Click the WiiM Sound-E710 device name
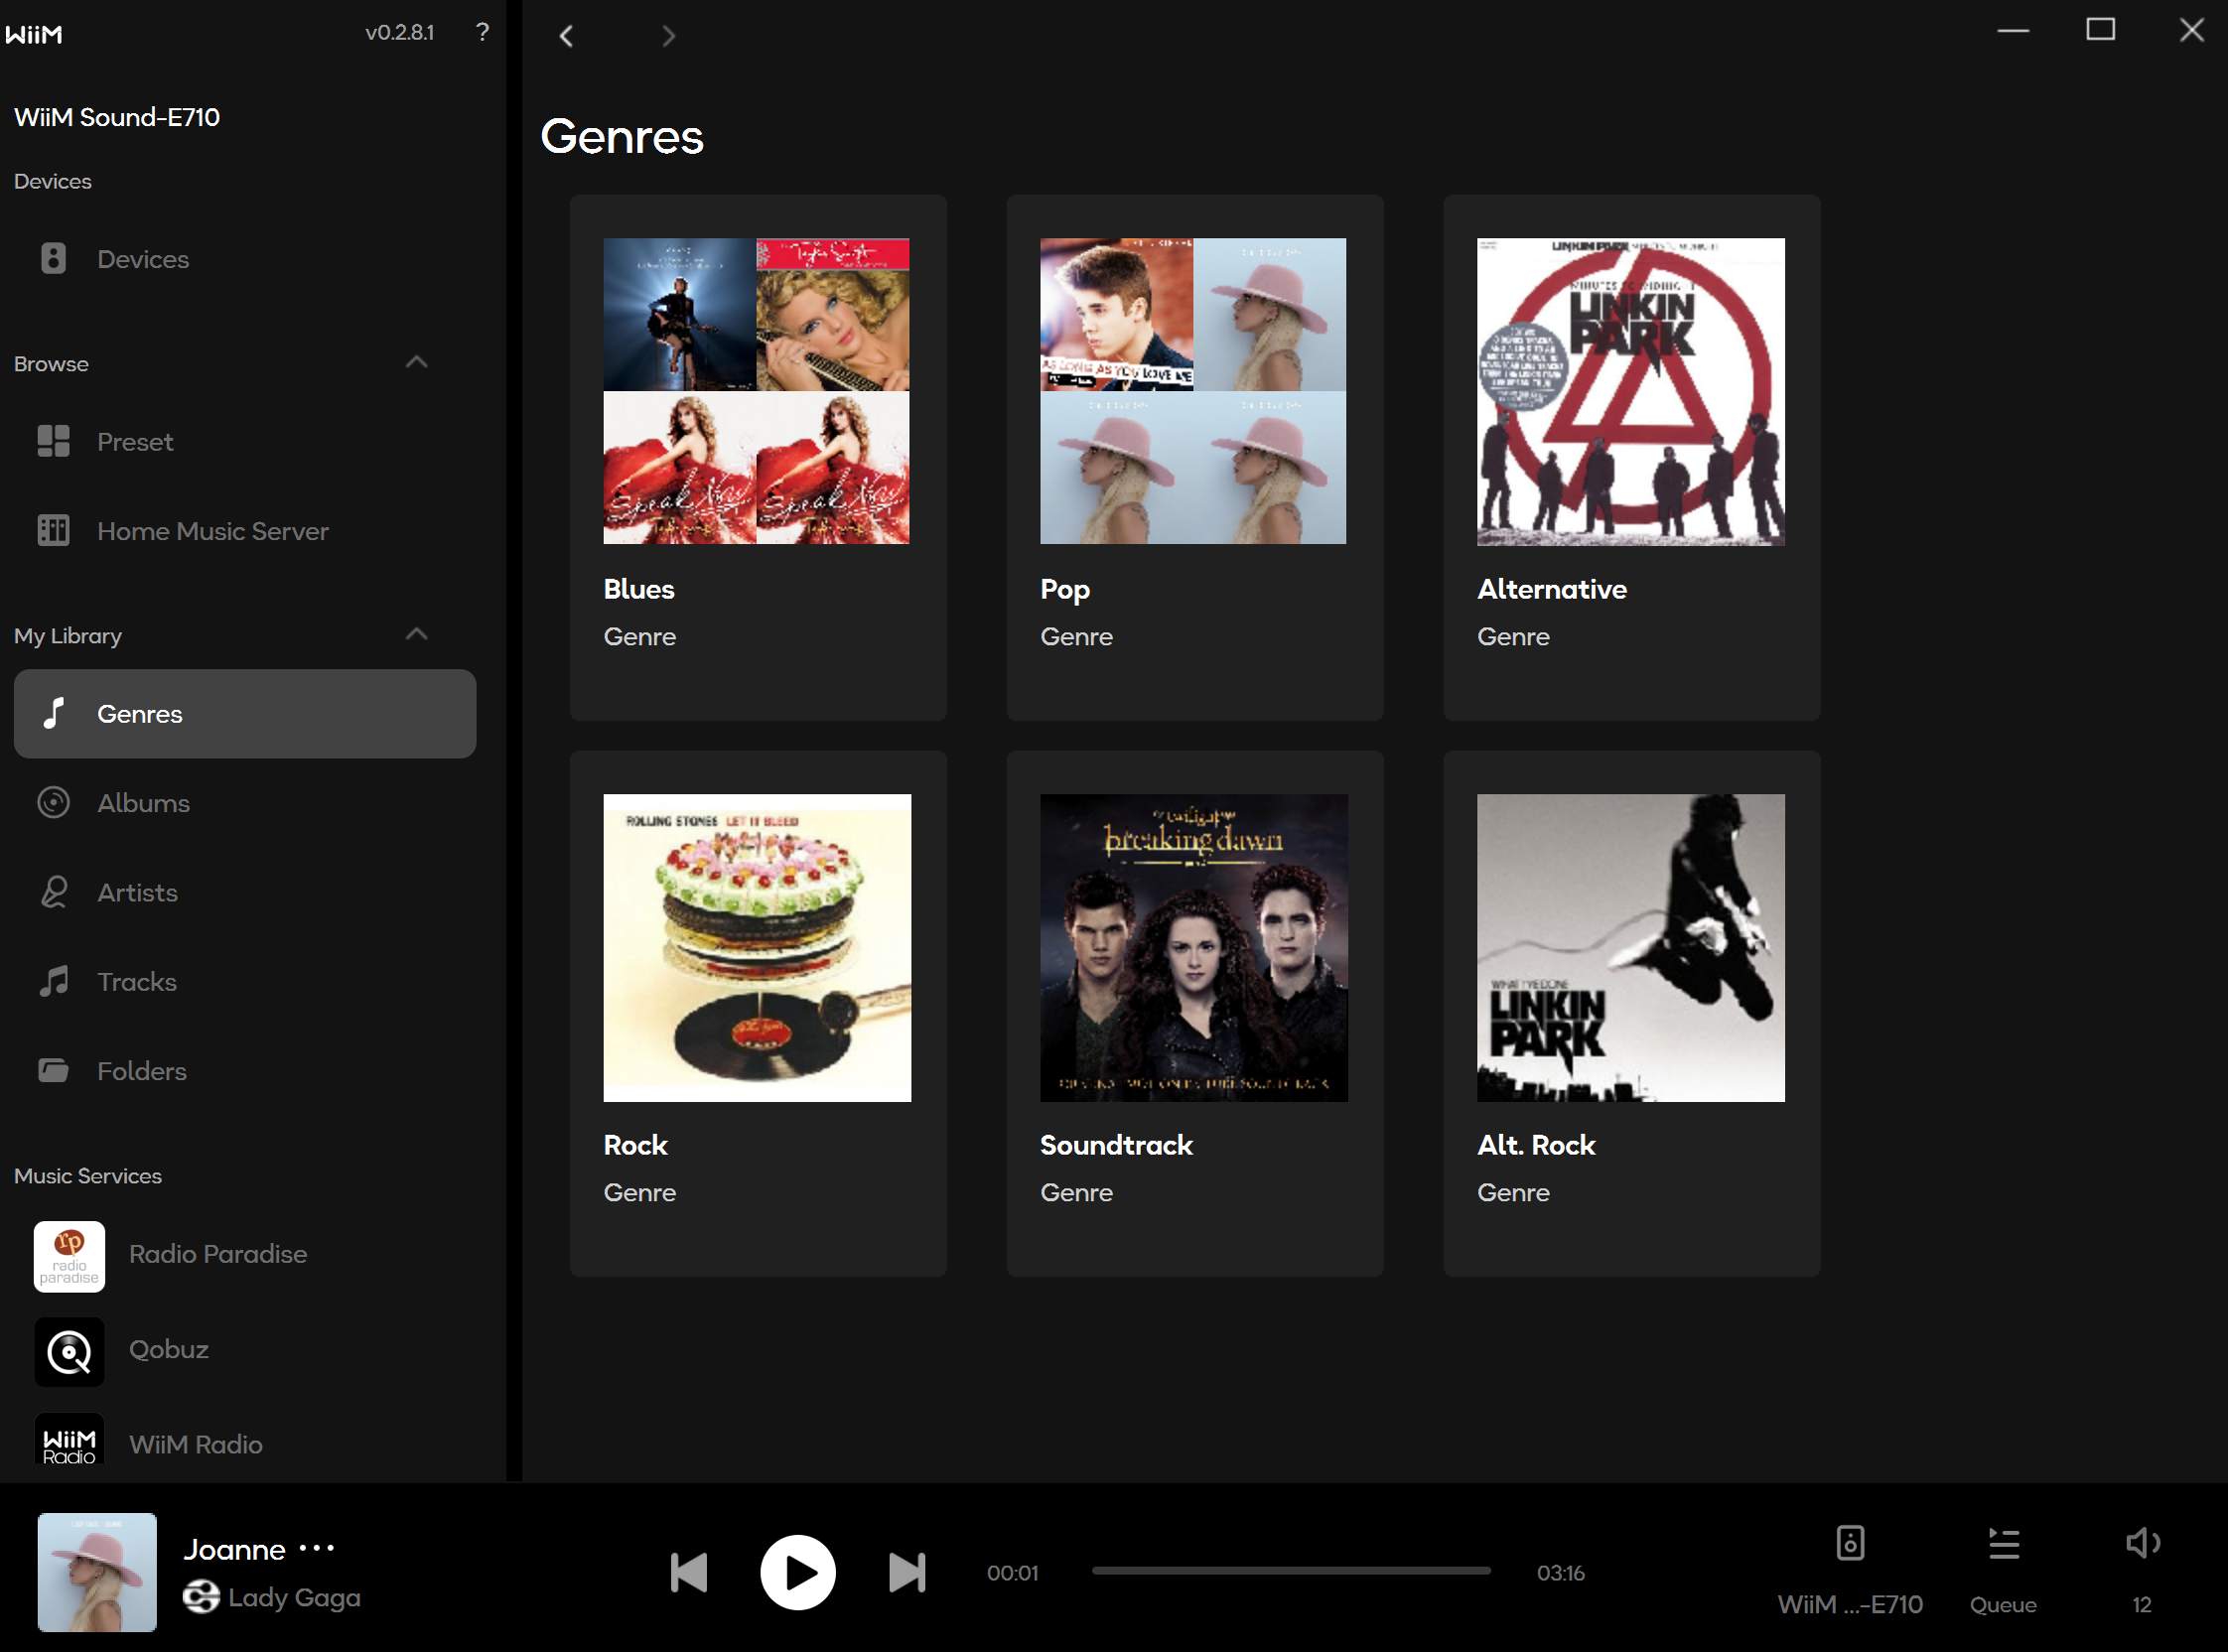This screenshot has width=2228, height=1652. coord(117,117)
